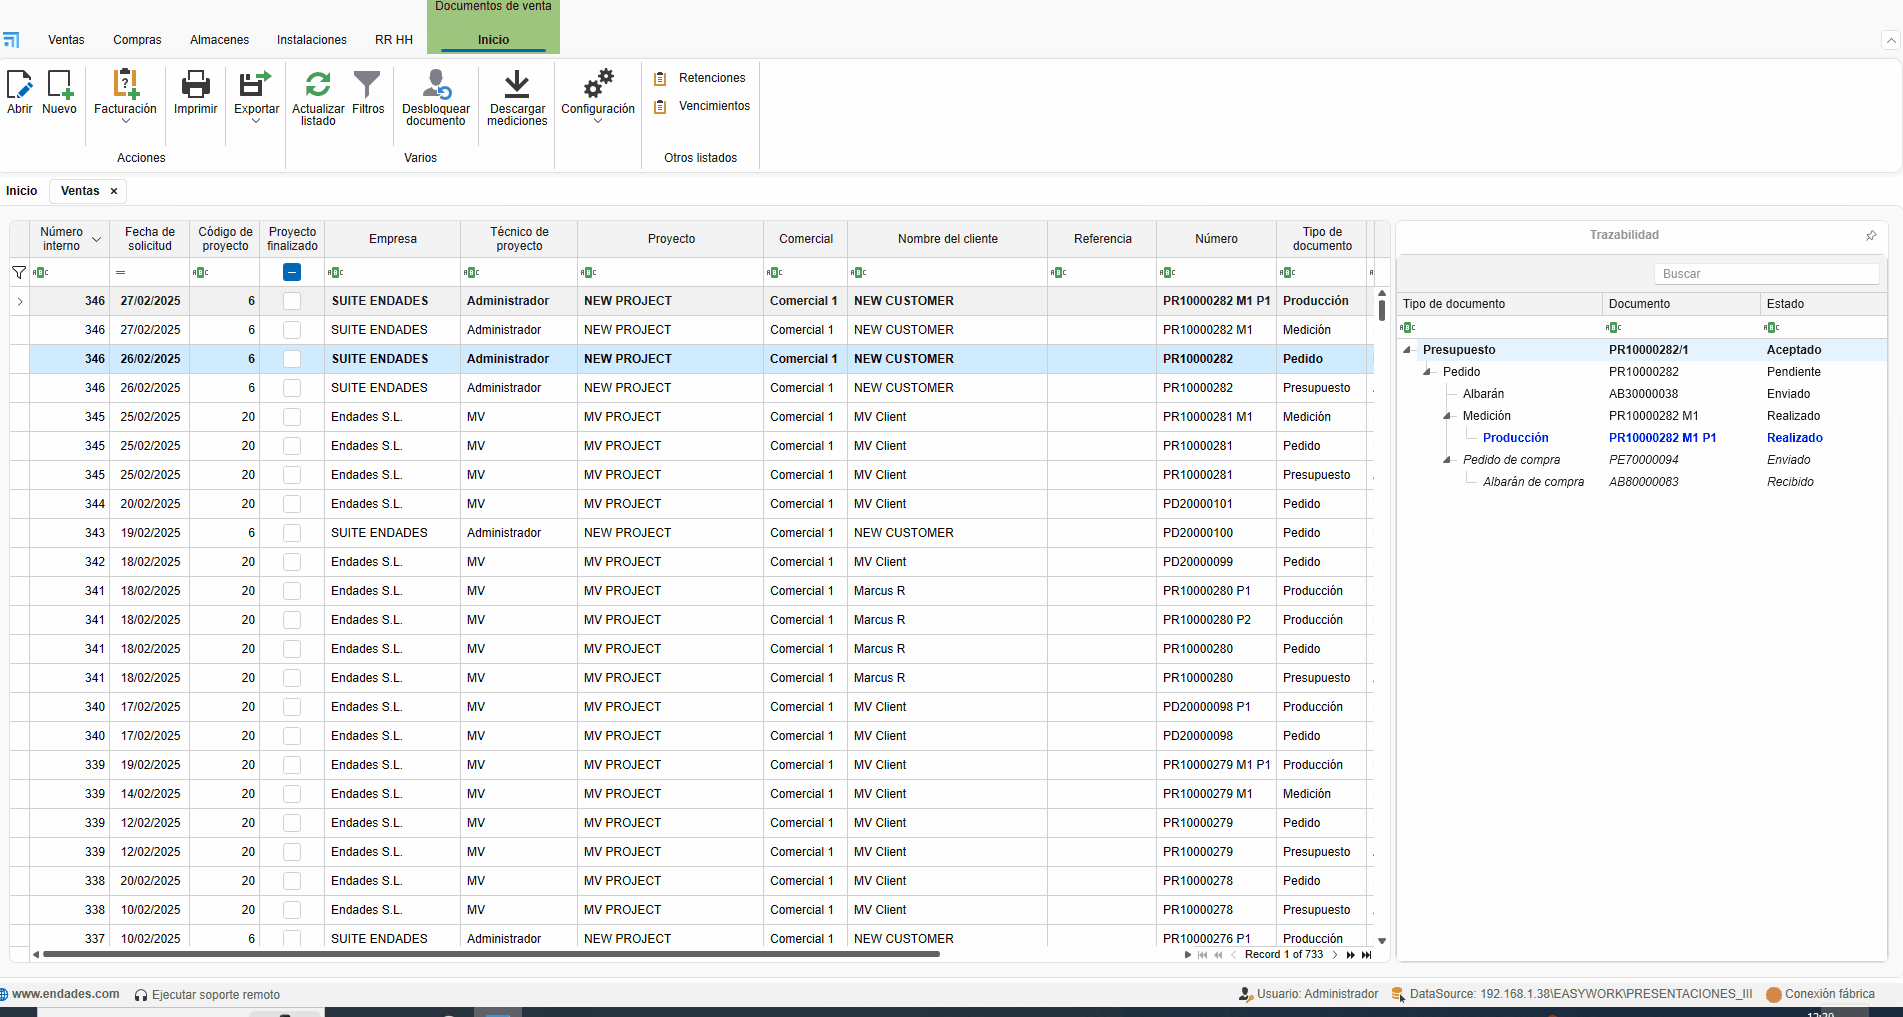1903x1017 pixels.
Task: Open the Ventas menu
Action: click(x=66, y=40)
